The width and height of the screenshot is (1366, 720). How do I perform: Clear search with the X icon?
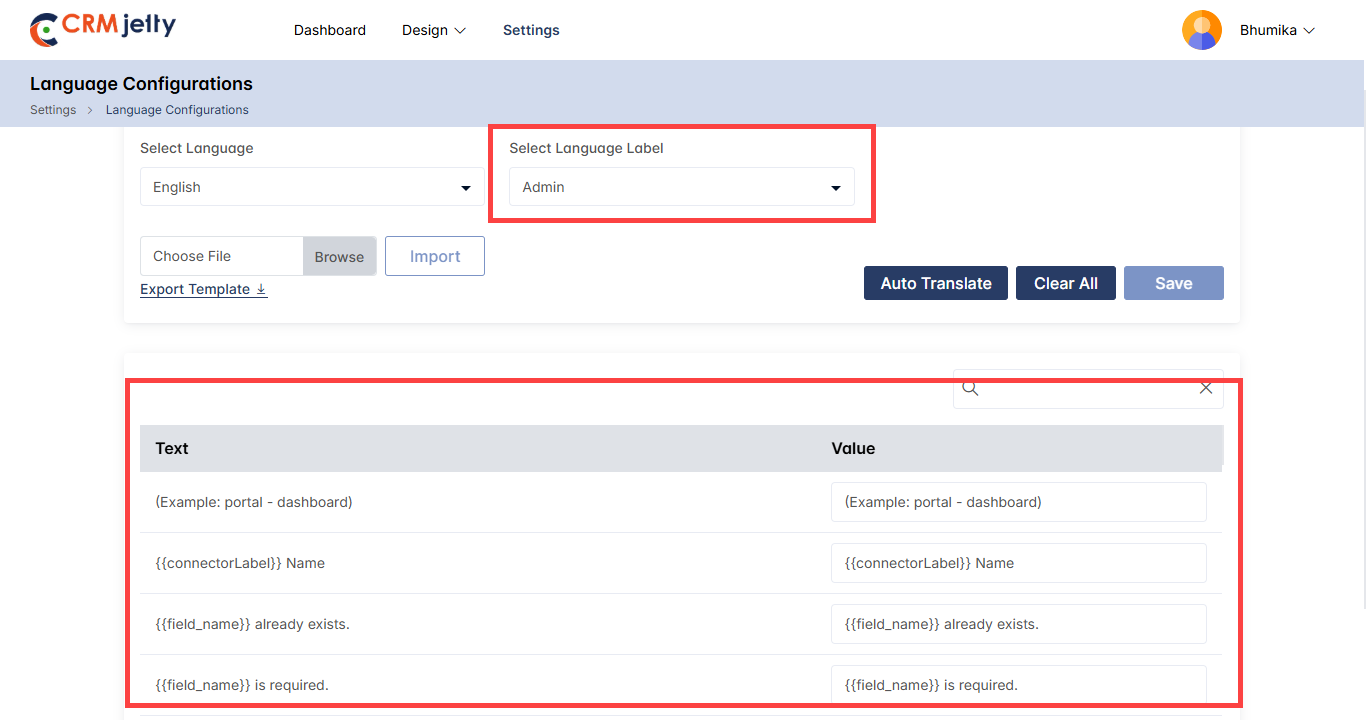click(x=1205, y=389)
